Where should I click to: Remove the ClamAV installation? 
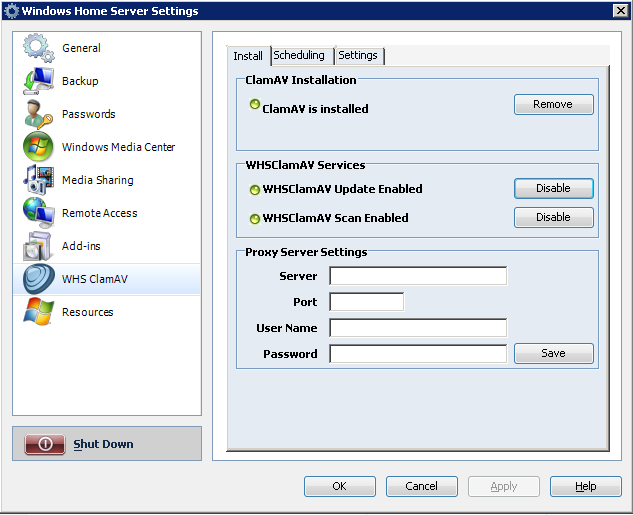click(x=553, y=105)
